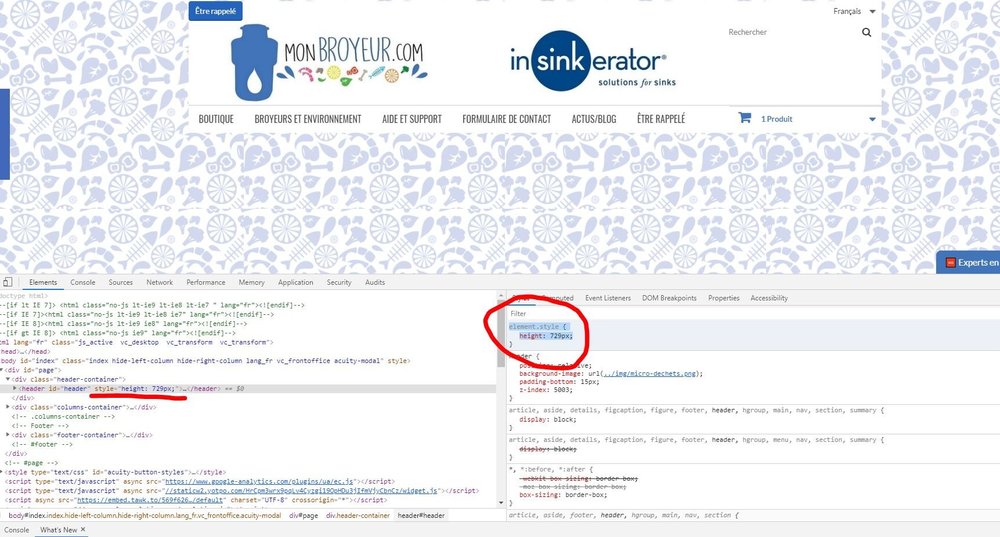This screenshot has height=537, width=1000.
Task: Open the Network tab
Action: pos(159,282)
